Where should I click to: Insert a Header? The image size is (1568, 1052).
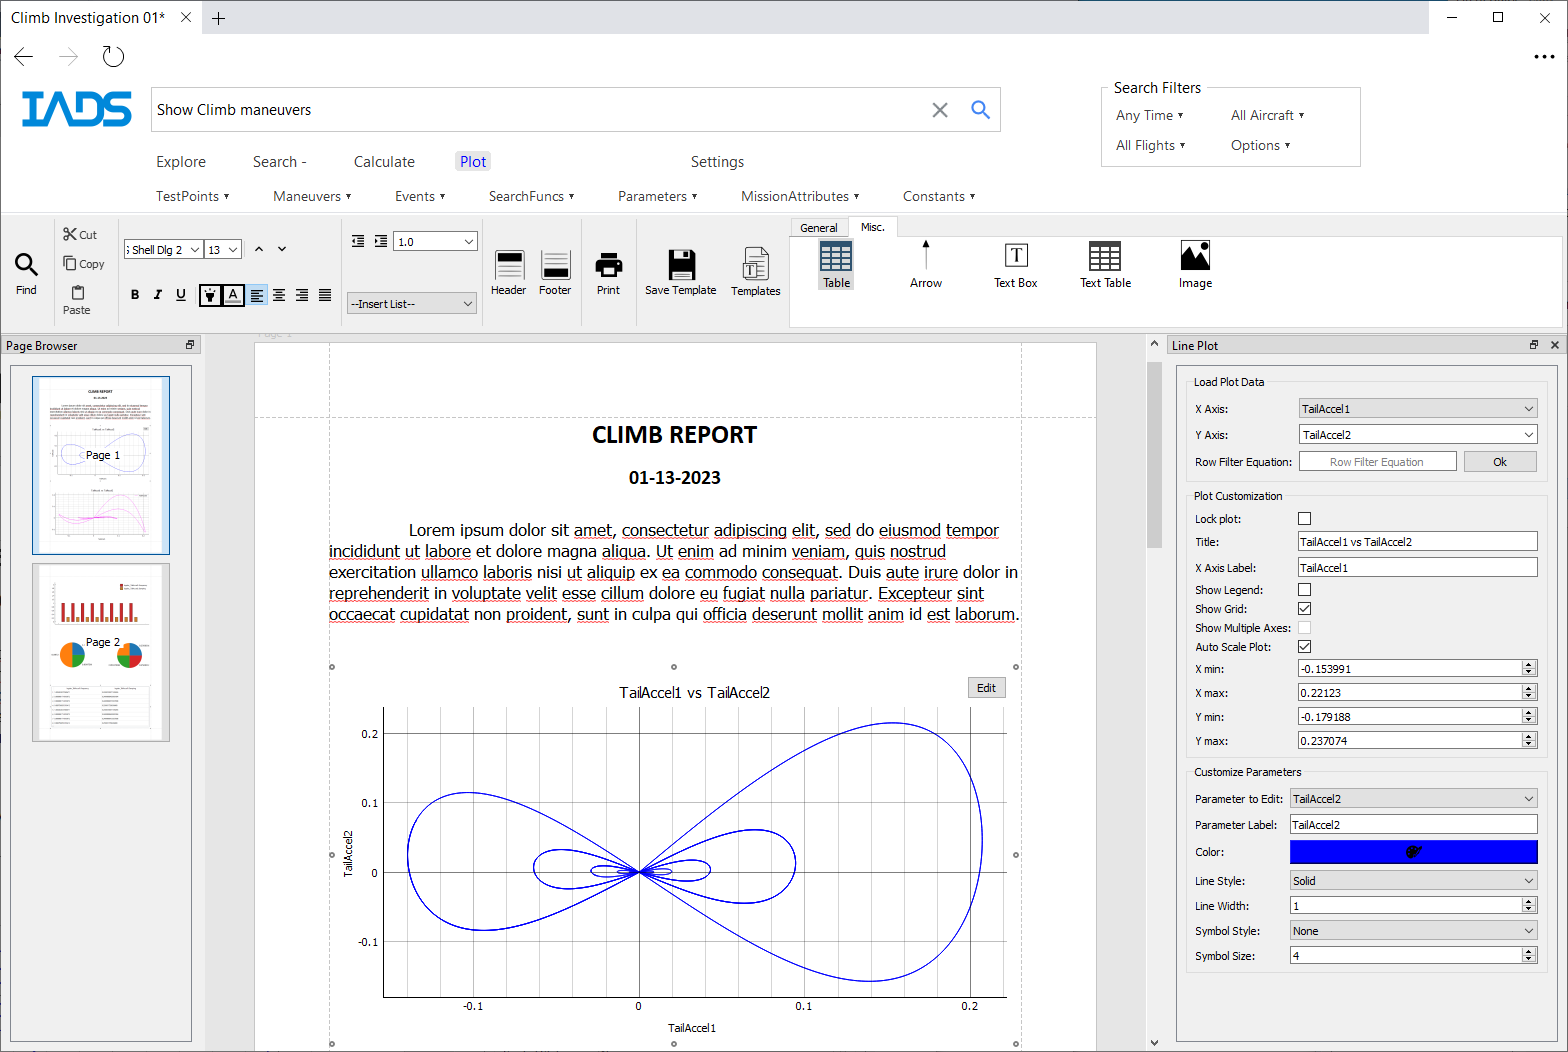pyautogui.click(x=508, y=273)
